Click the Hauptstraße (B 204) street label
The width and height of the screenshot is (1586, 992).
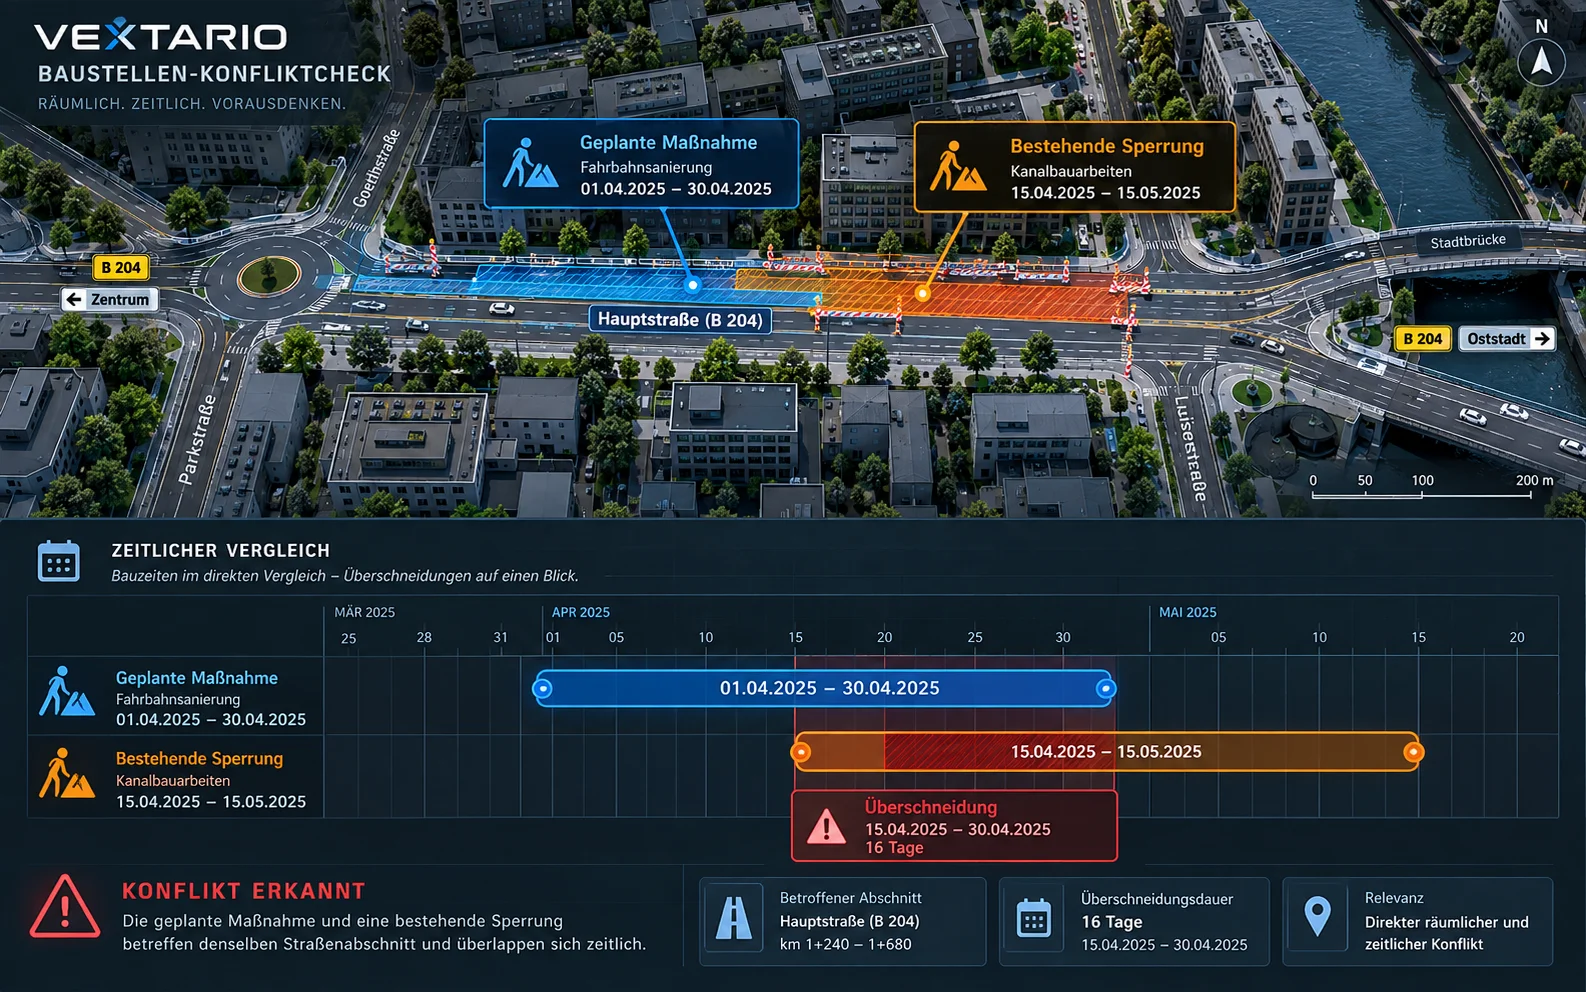tap(680, 320)
